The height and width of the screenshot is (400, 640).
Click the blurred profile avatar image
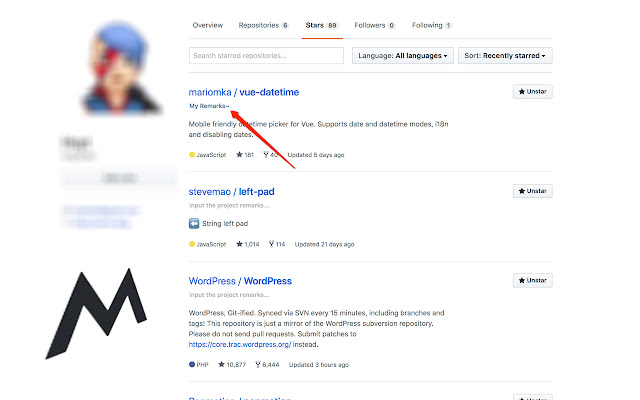[120, 67]
